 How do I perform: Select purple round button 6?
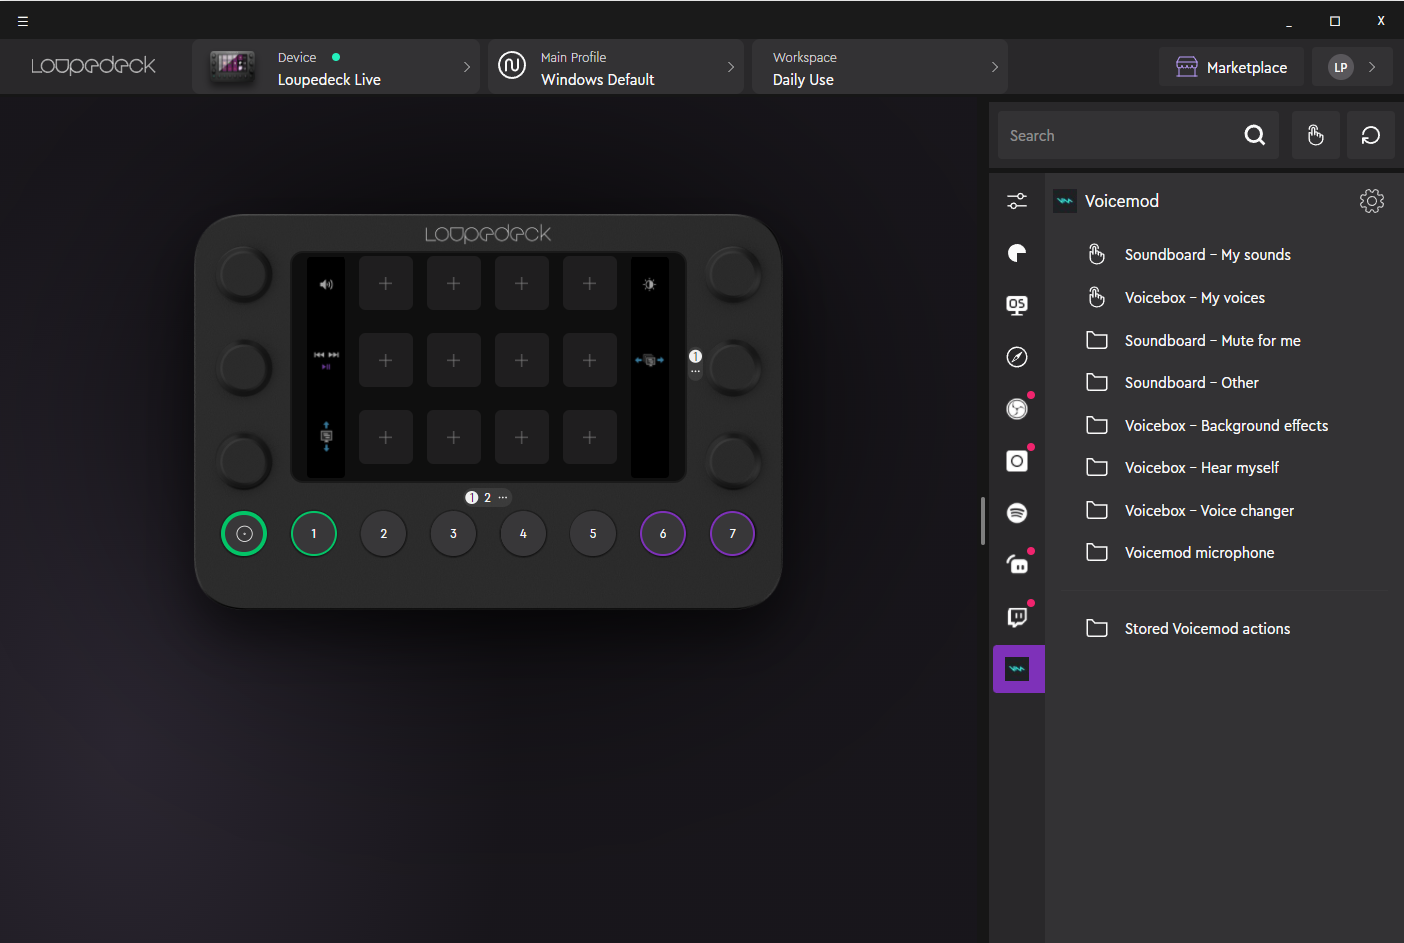pos(663,534)
